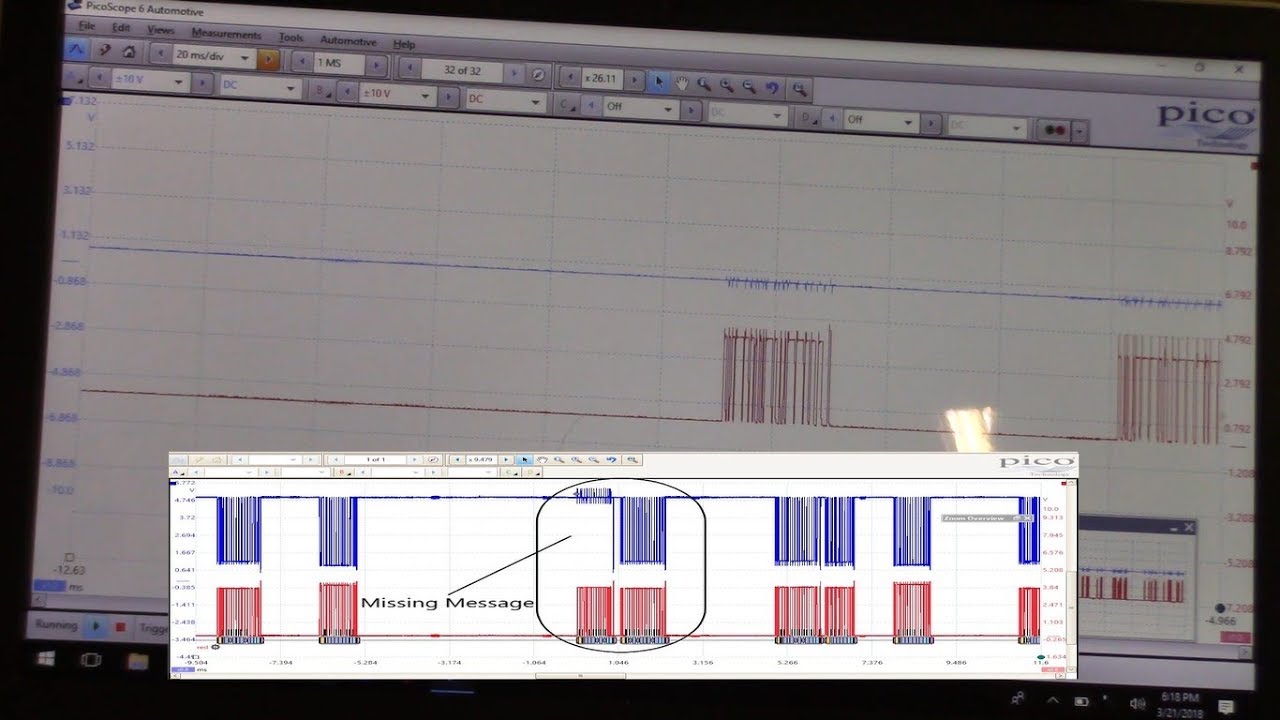Switch to Scope mode icon

[x=76, y=49]
